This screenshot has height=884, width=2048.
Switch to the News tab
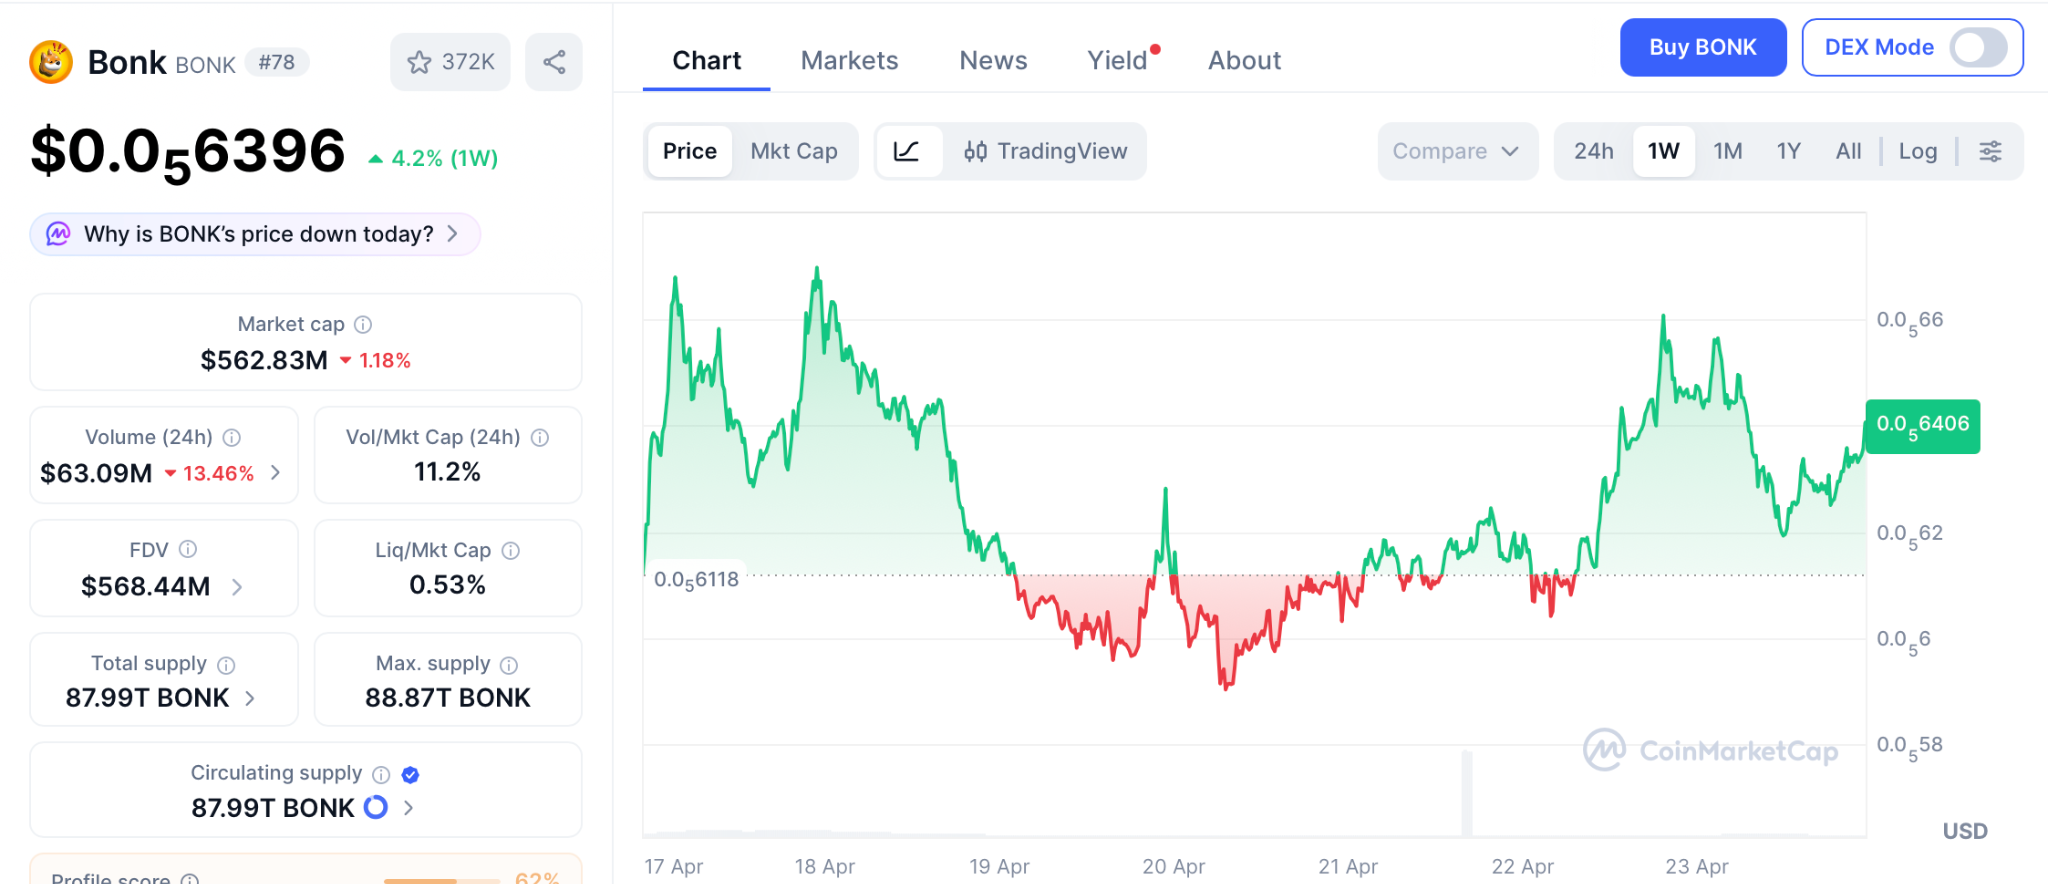[x=993, y=61]
